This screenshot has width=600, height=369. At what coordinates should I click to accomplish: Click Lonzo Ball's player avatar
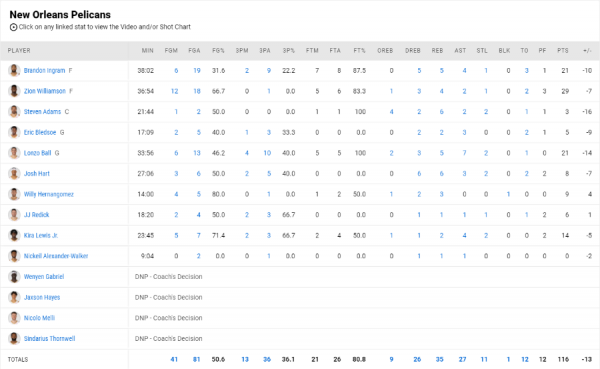coord(14,153)
